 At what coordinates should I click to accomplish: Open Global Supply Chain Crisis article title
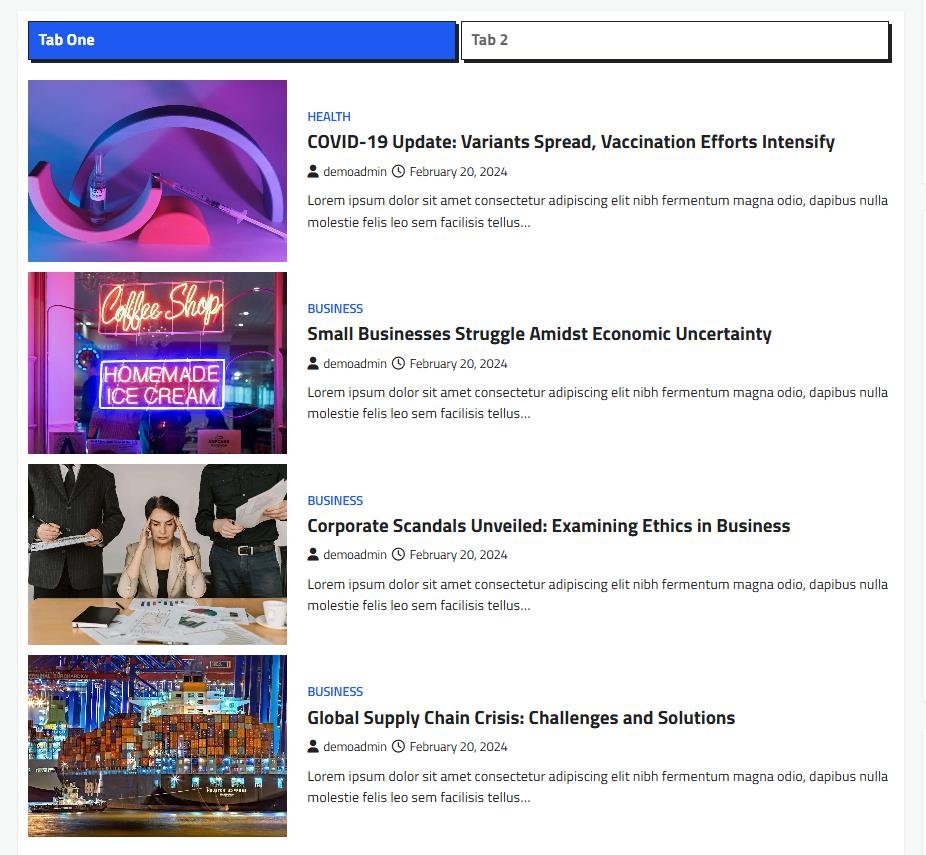(x=521, y=718)
